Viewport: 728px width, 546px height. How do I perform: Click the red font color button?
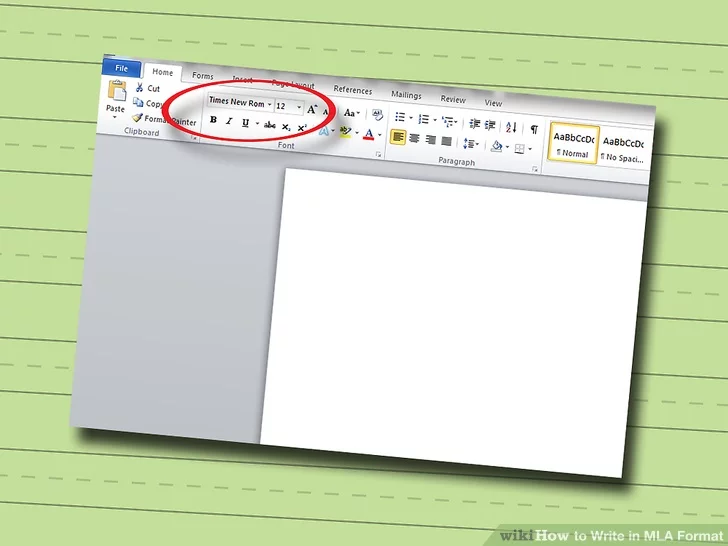[368, 133]
